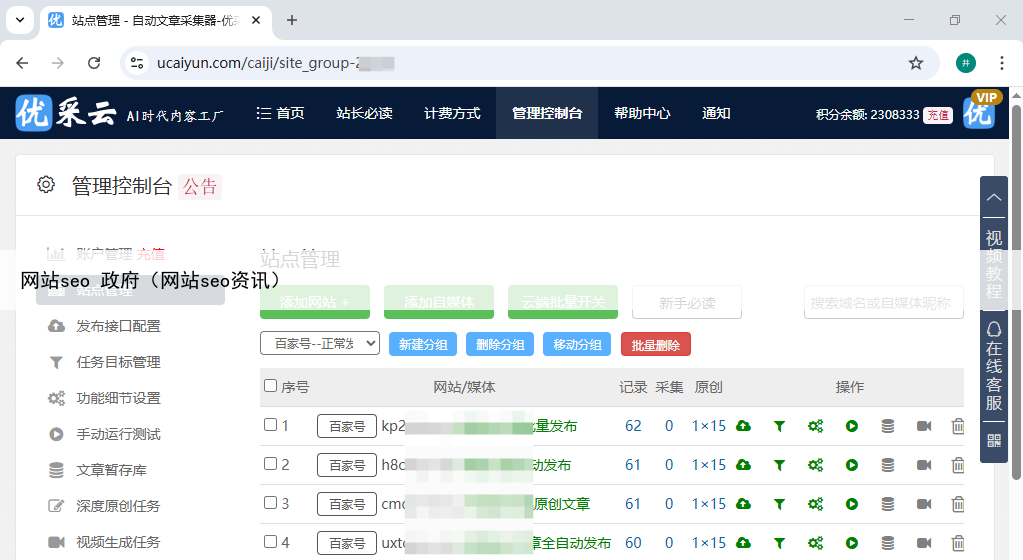Open the 帮助中心 navigation menu
The width and height of the screenshot is (1023, 560).
tap(642, 114)
